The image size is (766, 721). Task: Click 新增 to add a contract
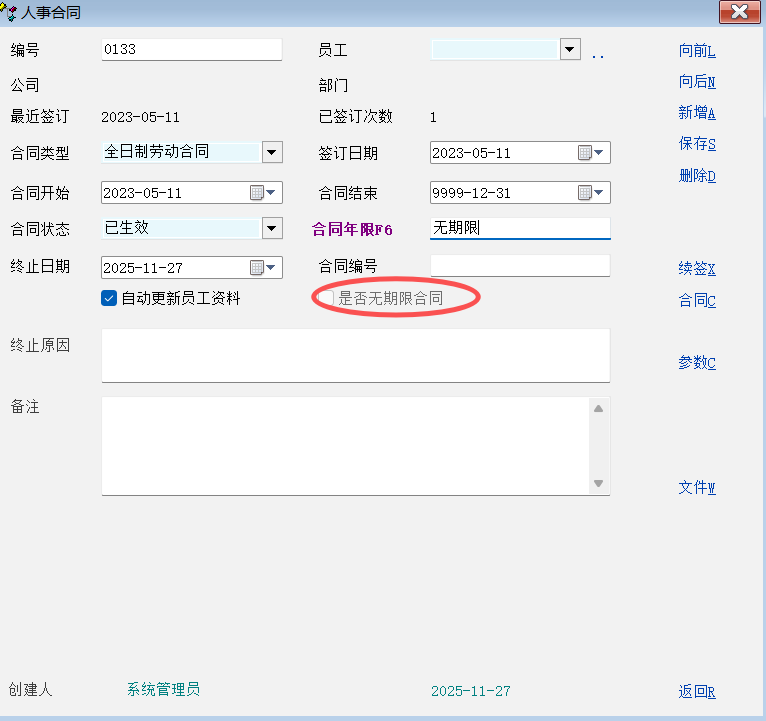(697, 113)
